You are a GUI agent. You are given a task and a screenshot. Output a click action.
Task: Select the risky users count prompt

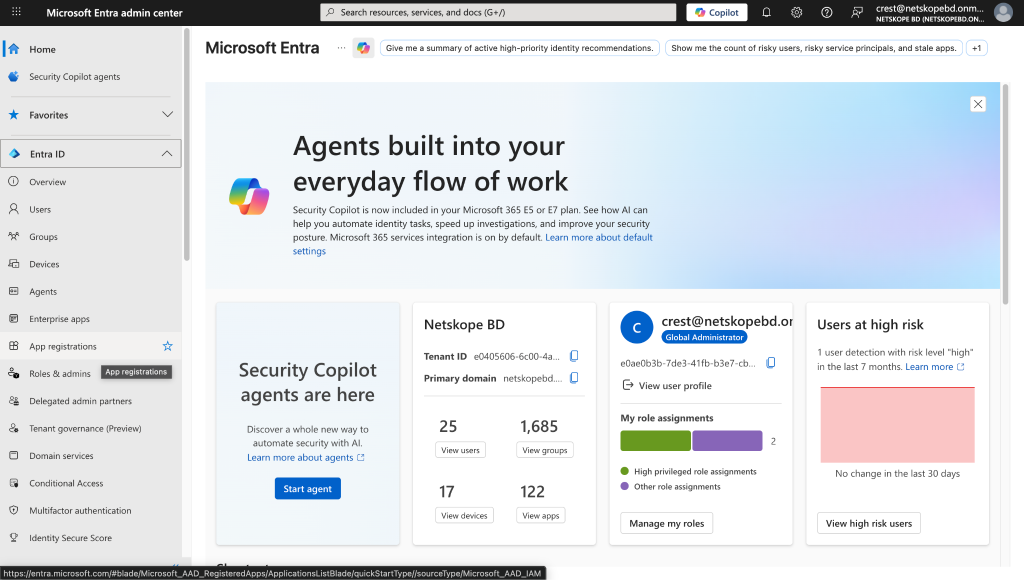coord(814,48)
